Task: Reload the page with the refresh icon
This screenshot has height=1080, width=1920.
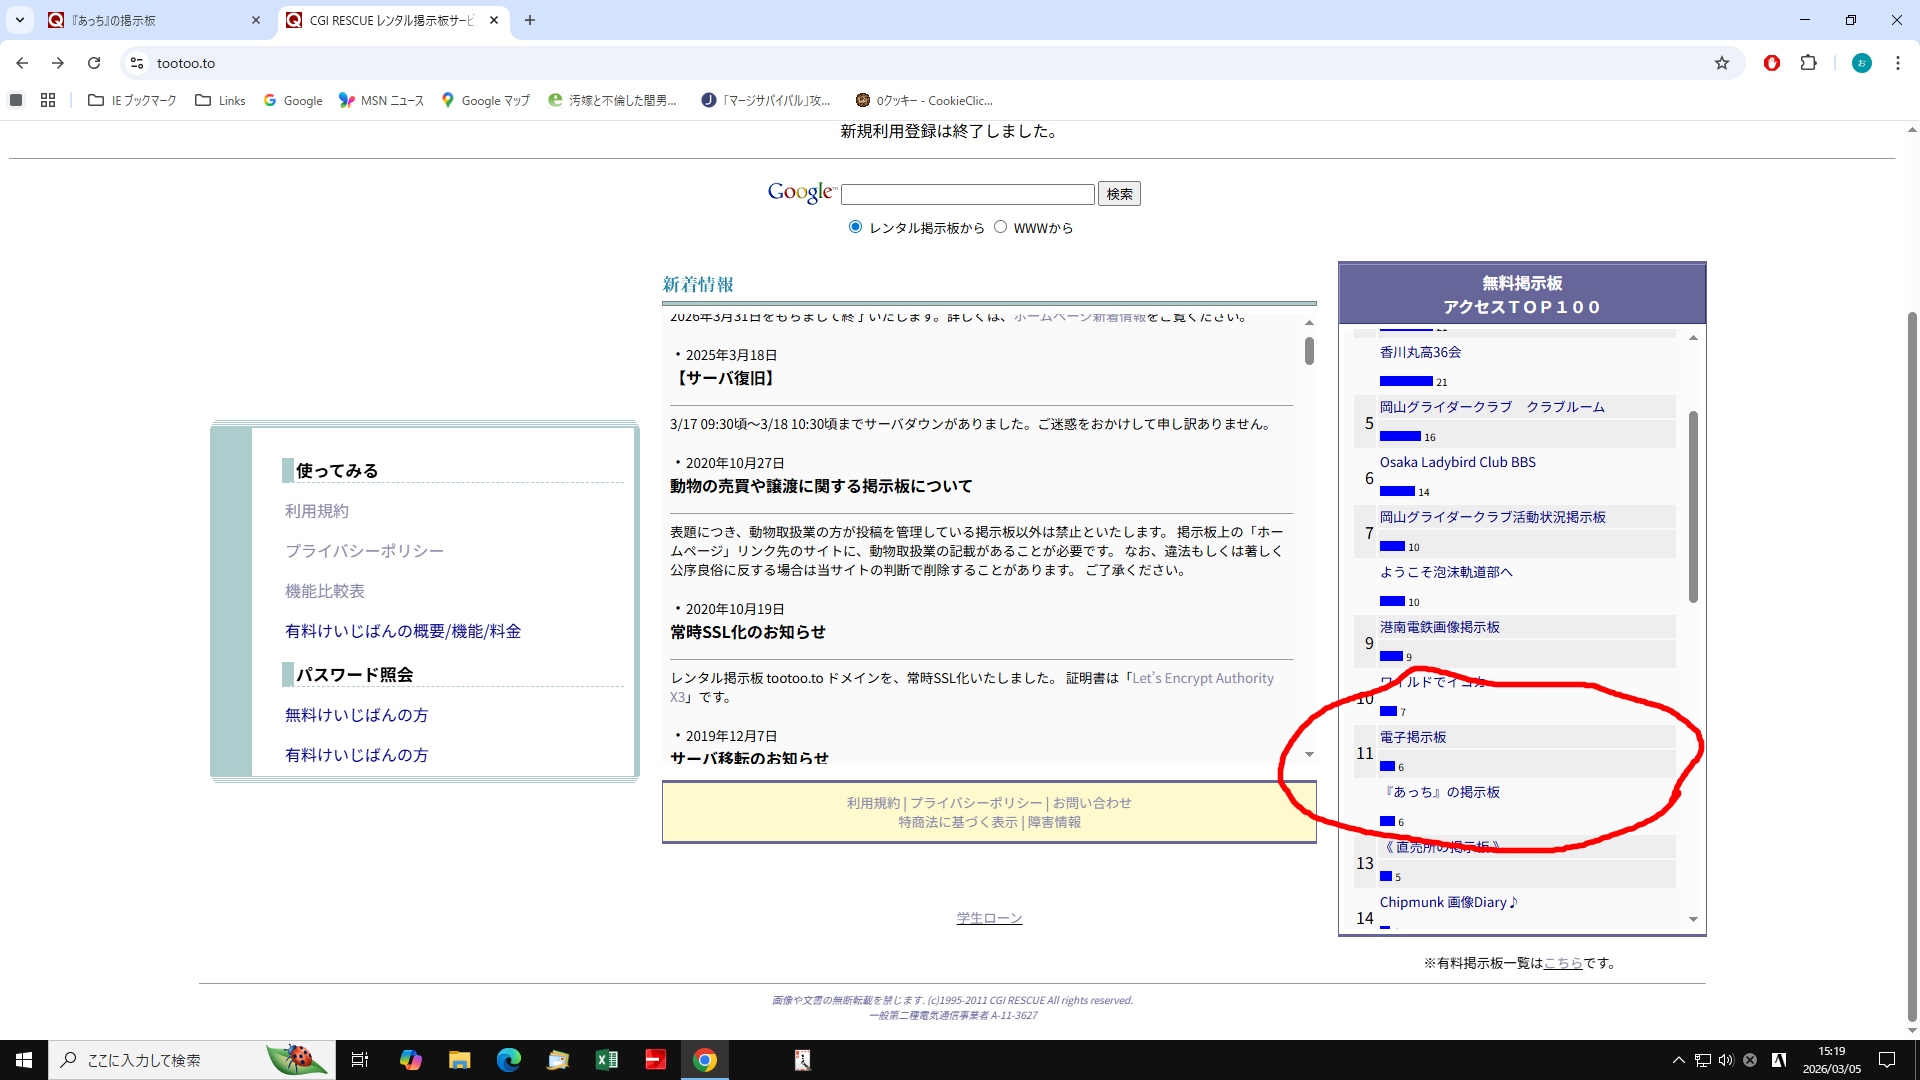Action: [94, 63]
